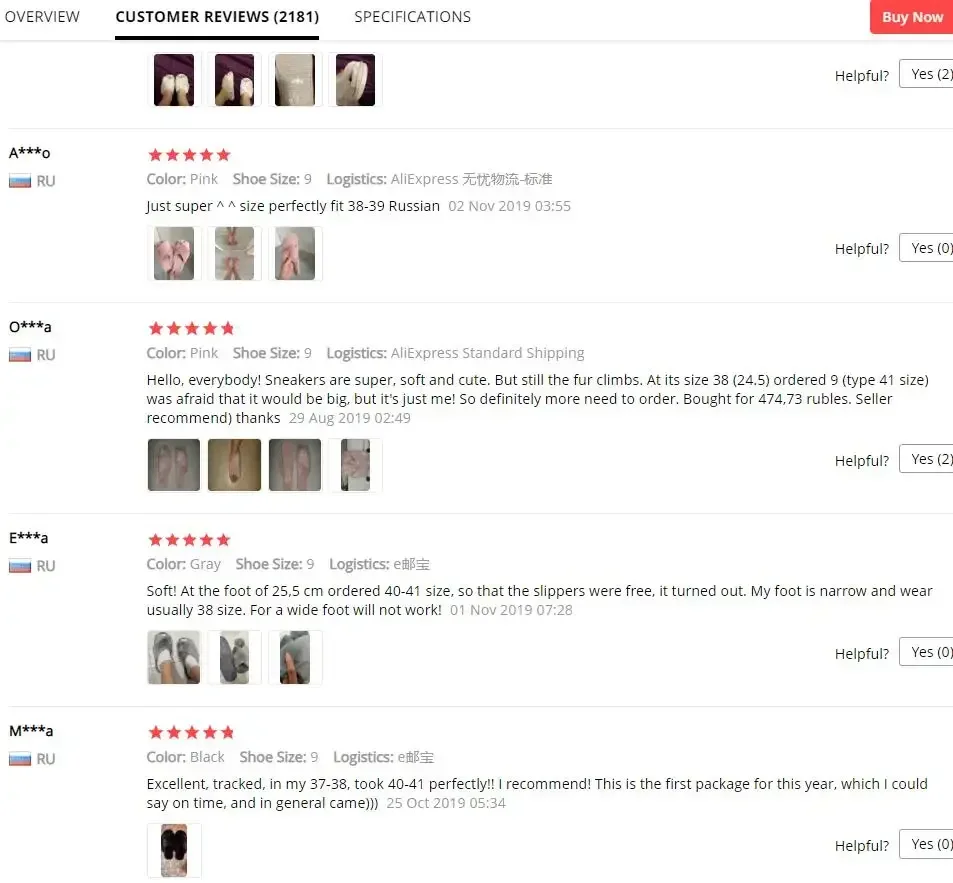Open first pink slipper photo by A***o
Image resolution: width=953 pixels, height=883 pixels.
[x=174, y=253]
